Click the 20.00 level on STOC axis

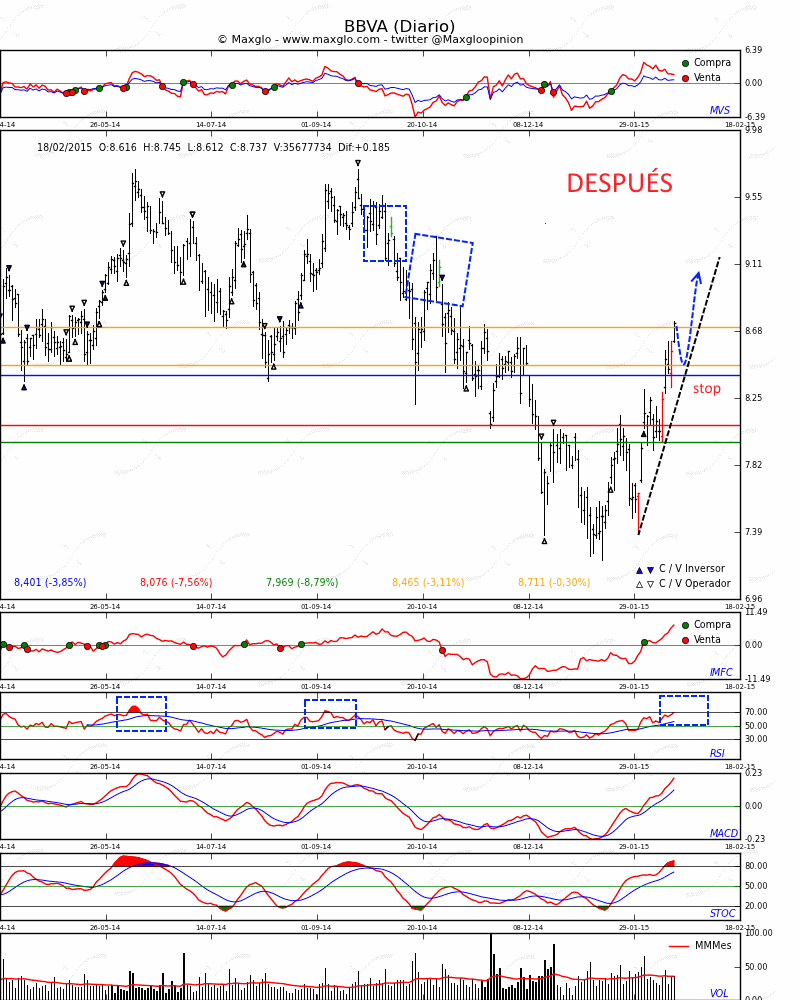coord(756,906)
